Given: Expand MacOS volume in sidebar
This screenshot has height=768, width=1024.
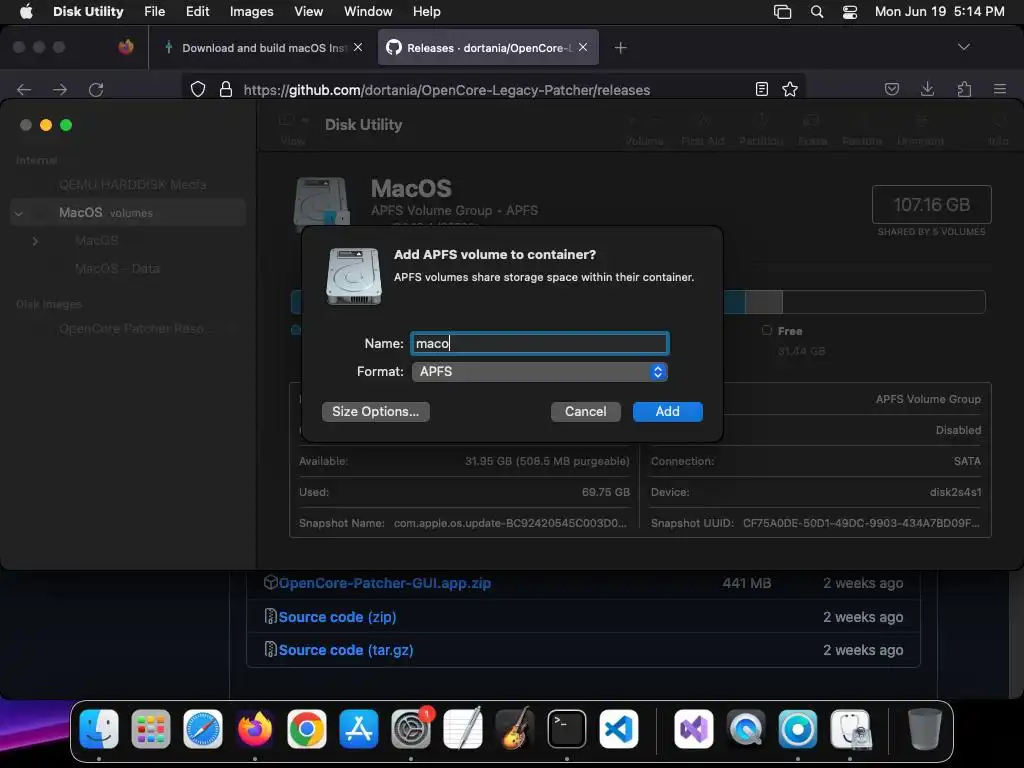Looking at the screenshot, I should tap(35, 241).
